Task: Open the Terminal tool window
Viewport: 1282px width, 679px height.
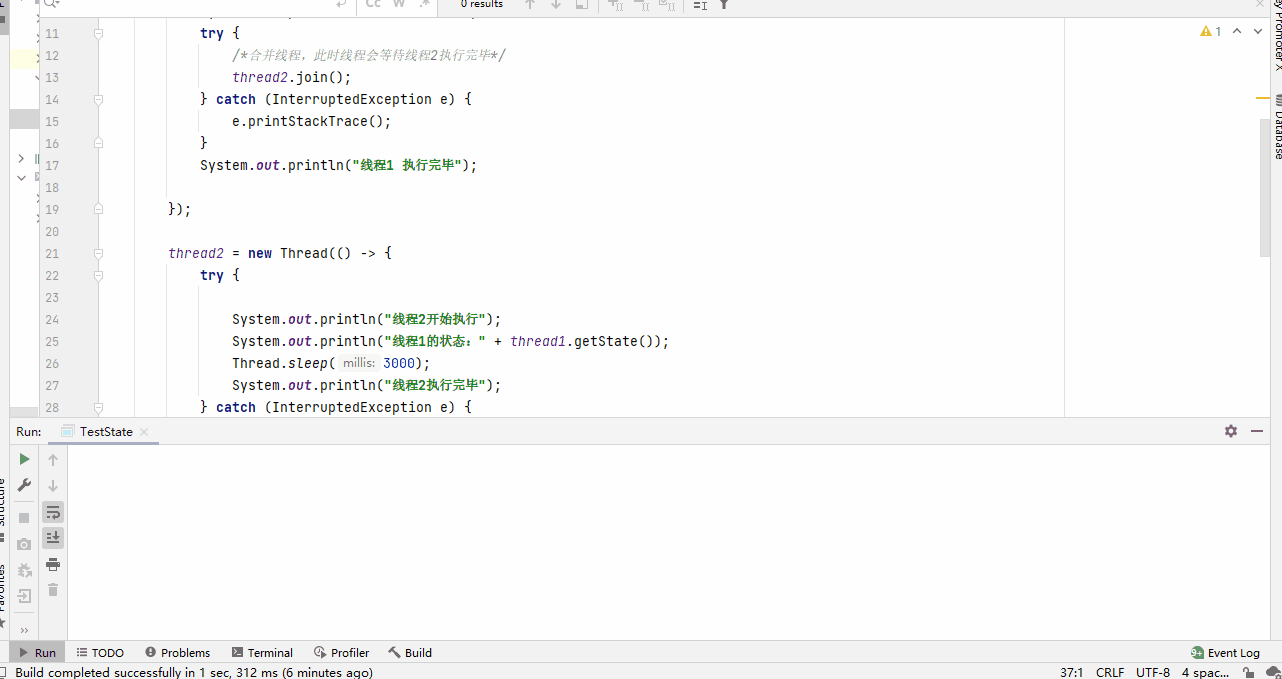Action: [262, 652]
